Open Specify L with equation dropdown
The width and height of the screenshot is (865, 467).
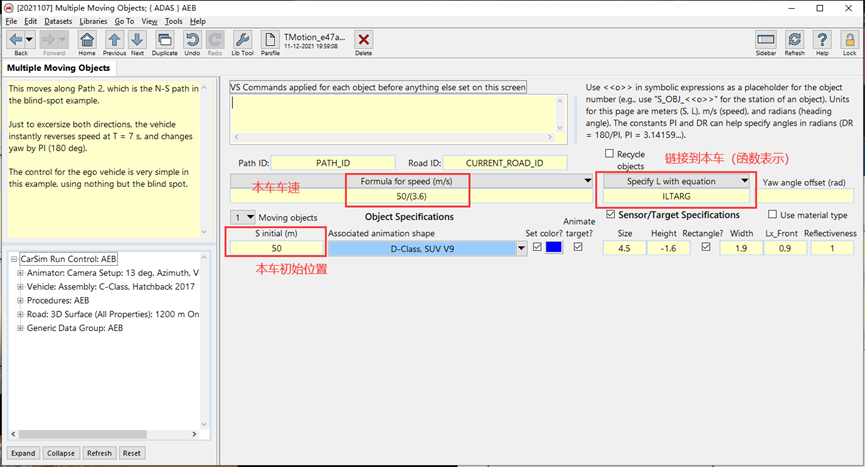coord(744,181)
